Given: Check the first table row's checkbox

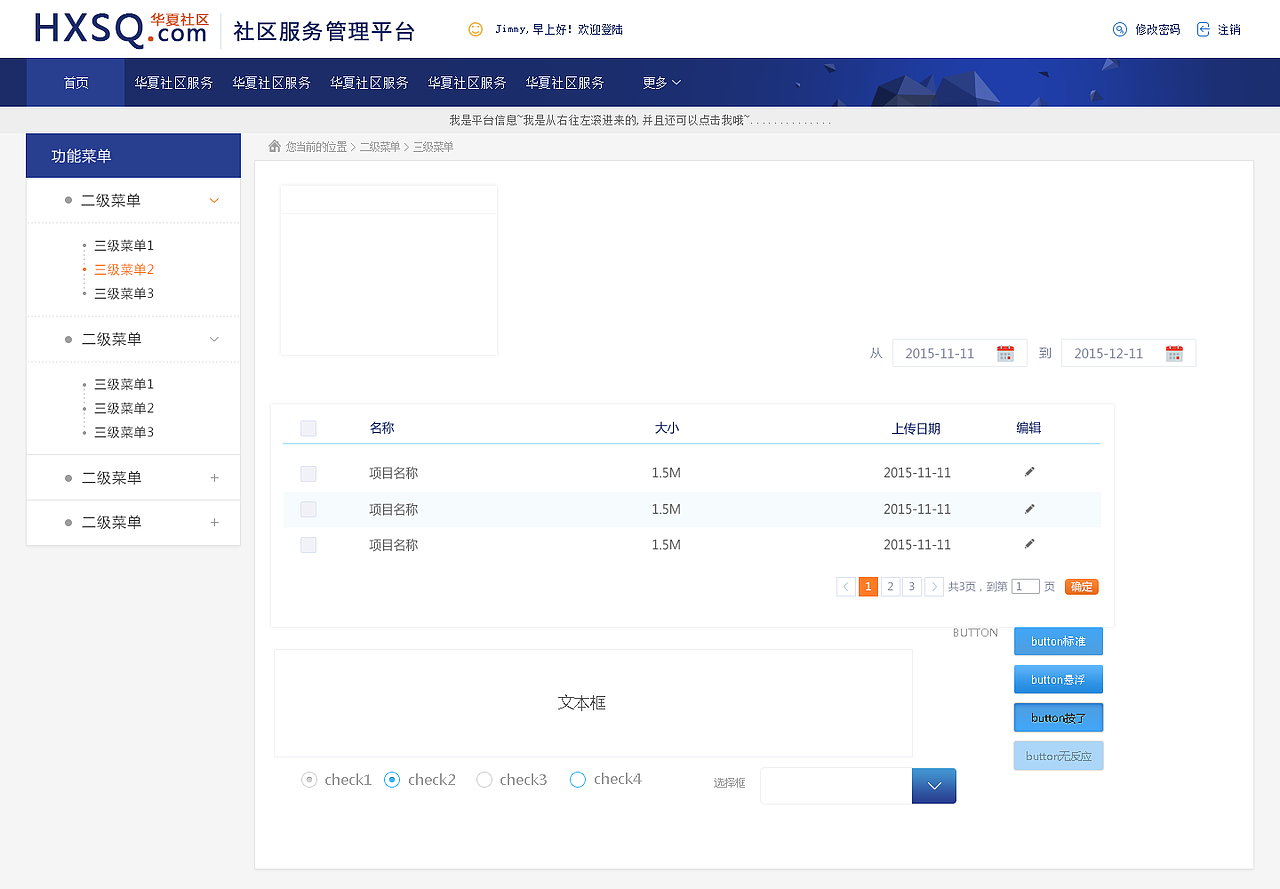Looking at the screenshot, I should coord(308,473).
